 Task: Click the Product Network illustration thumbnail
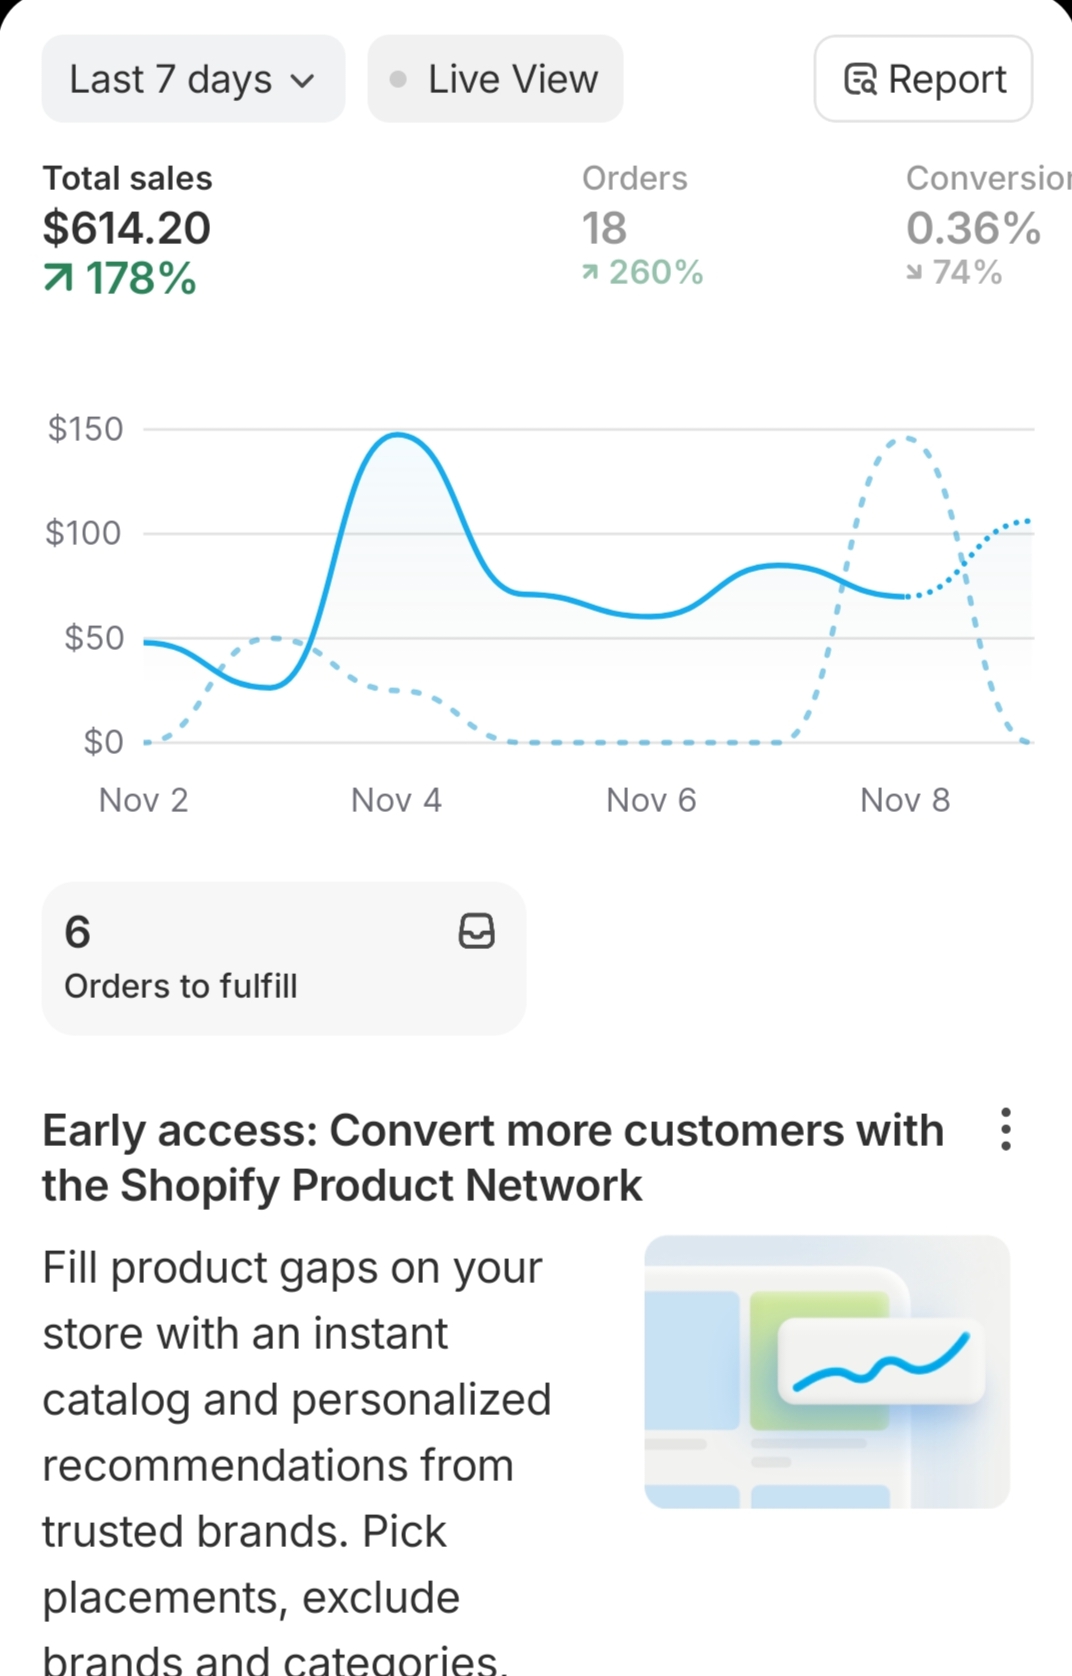[x=826, y=1371]
